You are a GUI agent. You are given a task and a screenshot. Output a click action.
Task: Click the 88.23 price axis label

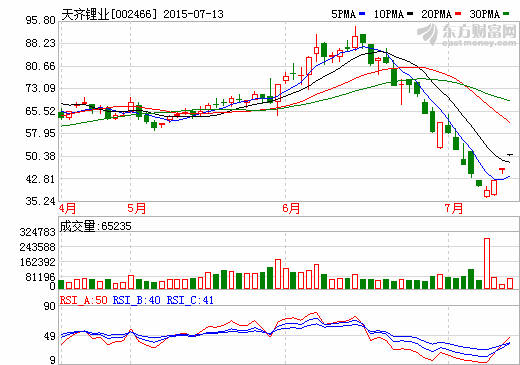click(41, 43)
